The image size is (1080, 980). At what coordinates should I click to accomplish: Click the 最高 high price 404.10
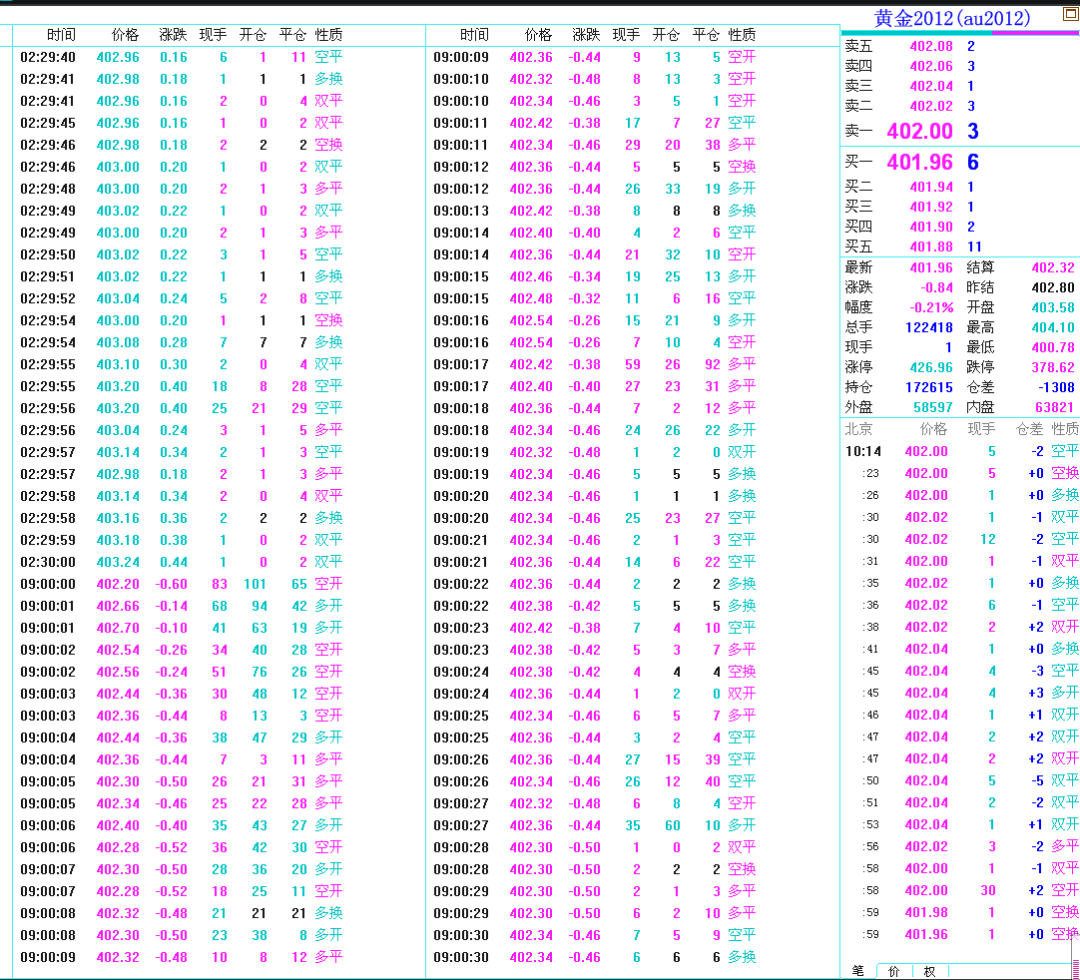point(1053,327)
